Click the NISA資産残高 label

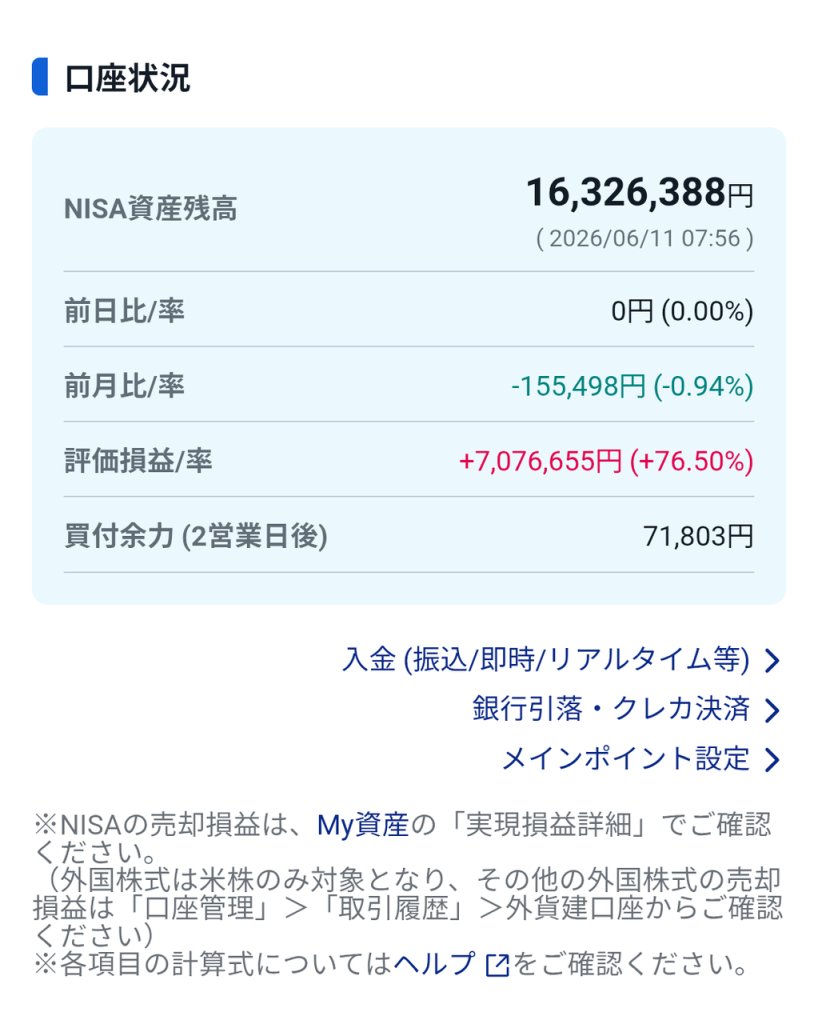pyautogui.click(x=151, y=209)
